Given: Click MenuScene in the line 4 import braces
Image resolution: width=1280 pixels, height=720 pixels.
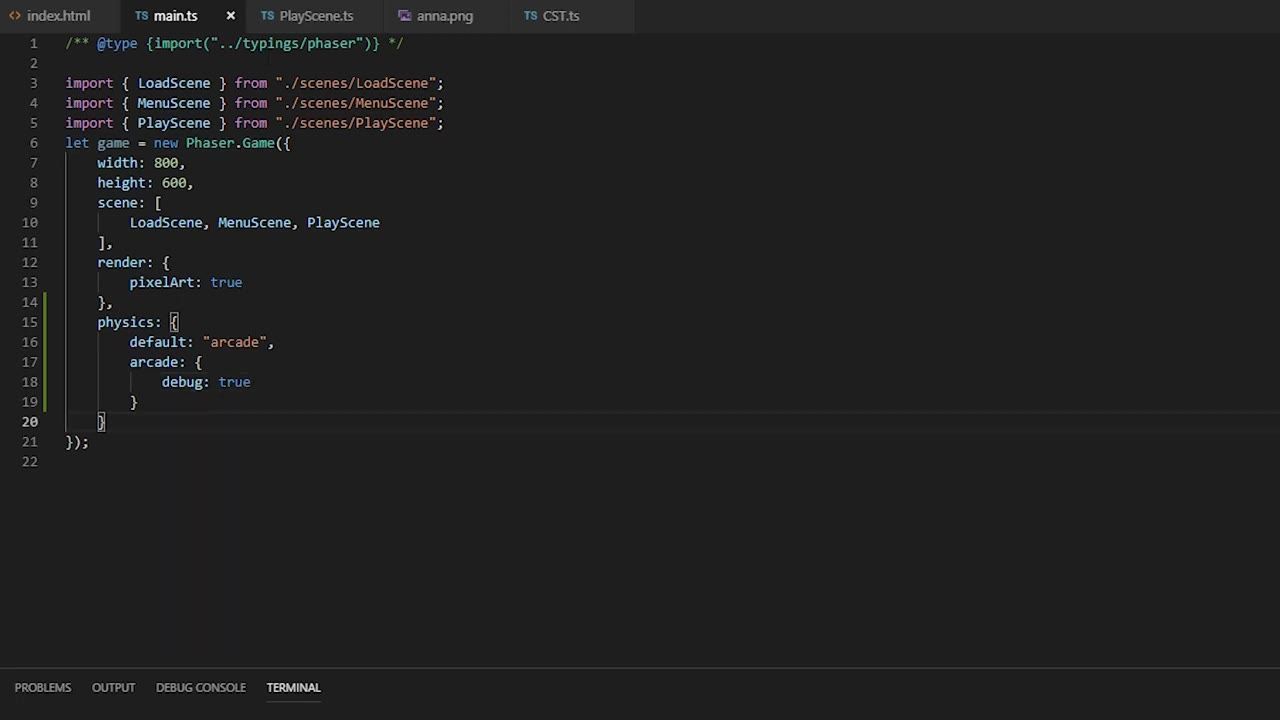Looking at the screenshot, I should pos(174,103).
